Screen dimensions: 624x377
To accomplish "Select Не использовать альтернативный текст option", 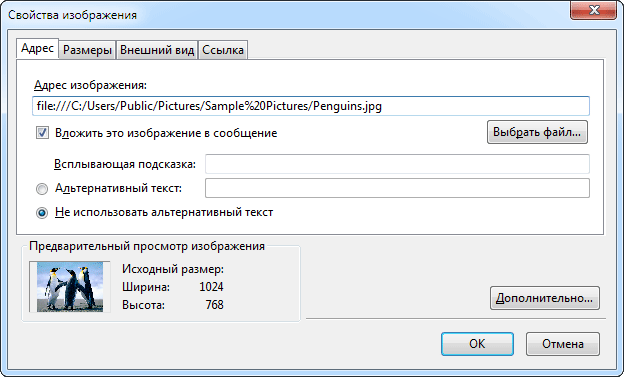I will click(x=42, y=213).
